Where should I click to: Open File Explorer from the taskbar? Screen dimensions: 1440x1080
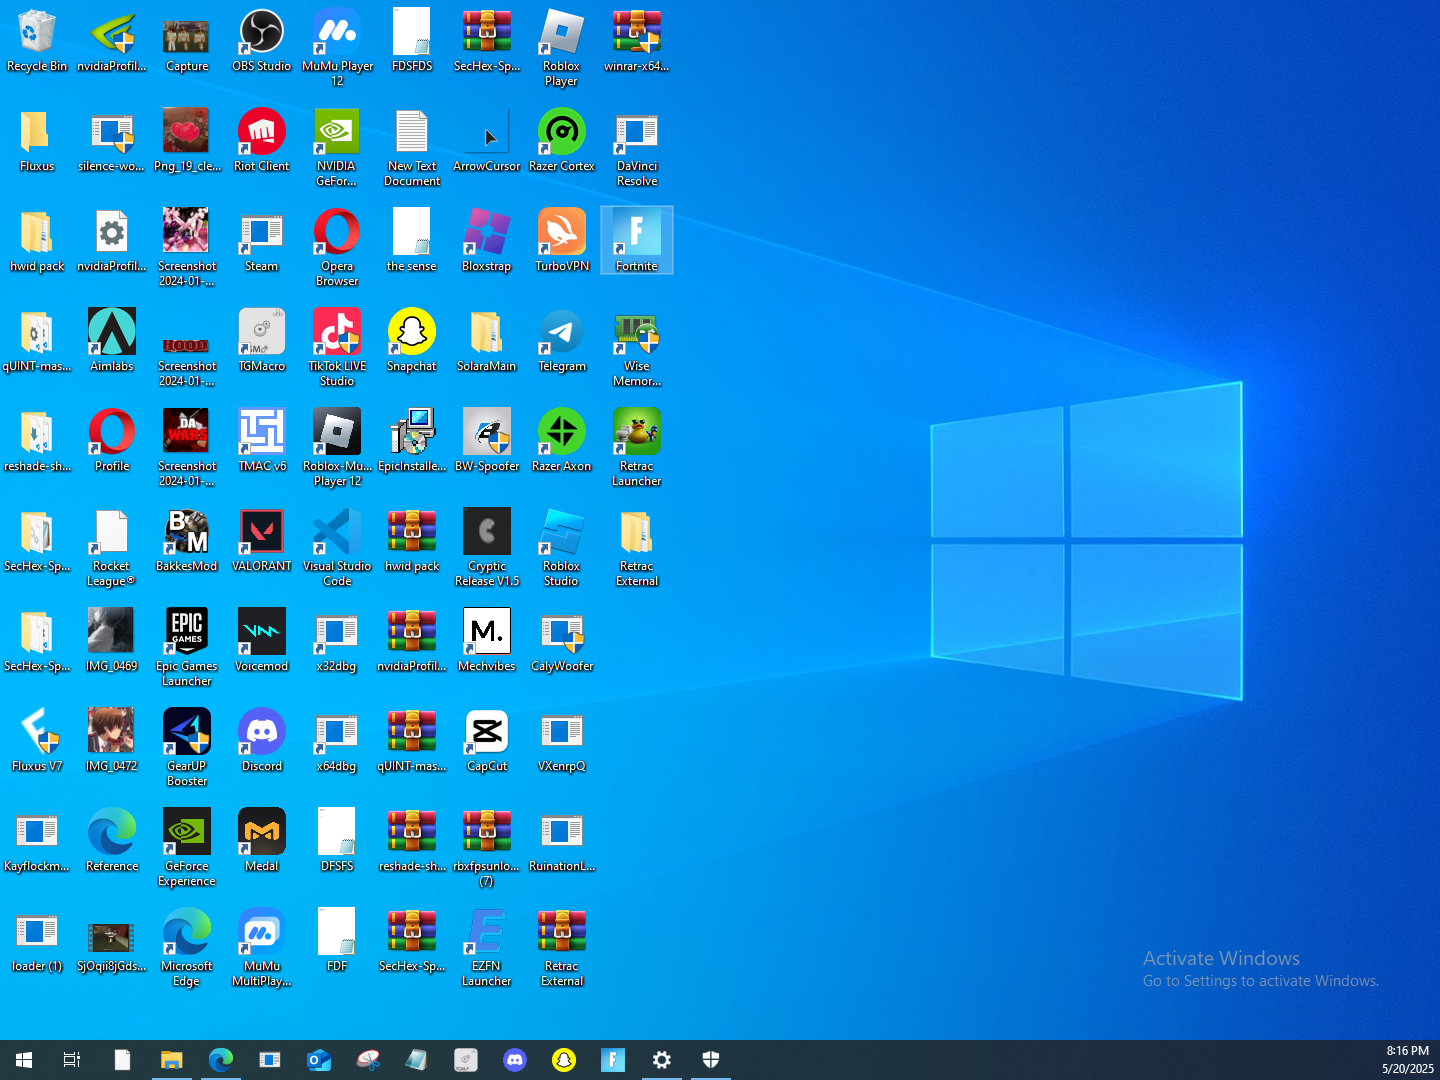(172, 1060)
